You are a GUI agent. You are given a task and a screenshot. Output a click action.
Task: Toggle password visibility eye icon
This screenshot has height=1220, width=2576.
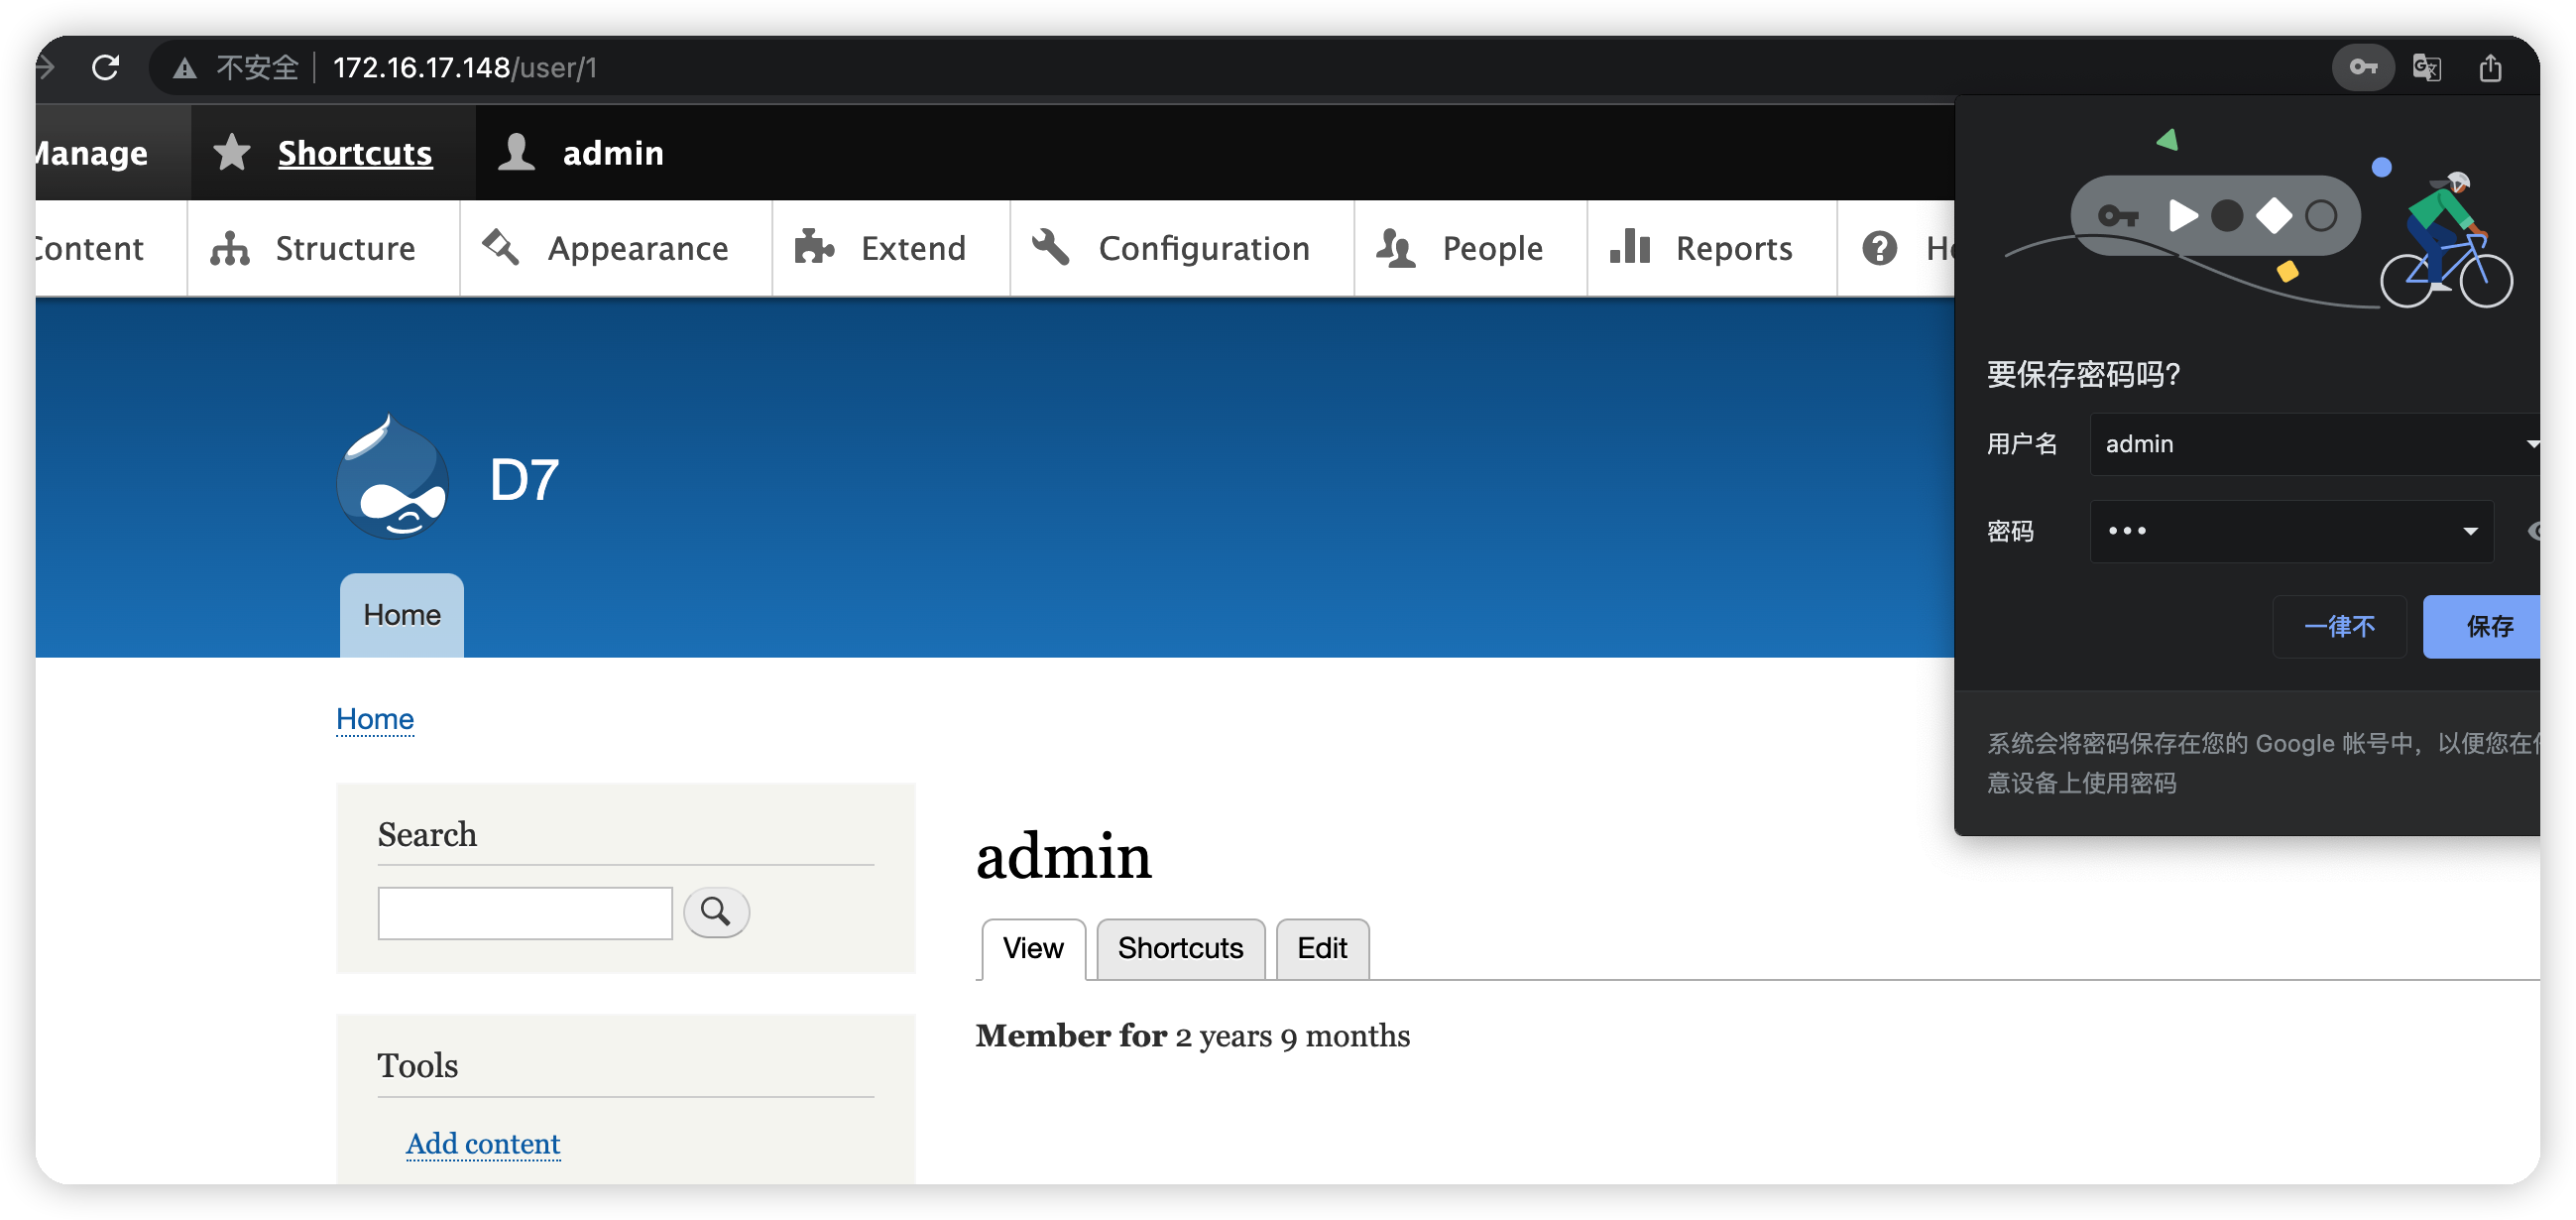click(x=2532, y=531)
